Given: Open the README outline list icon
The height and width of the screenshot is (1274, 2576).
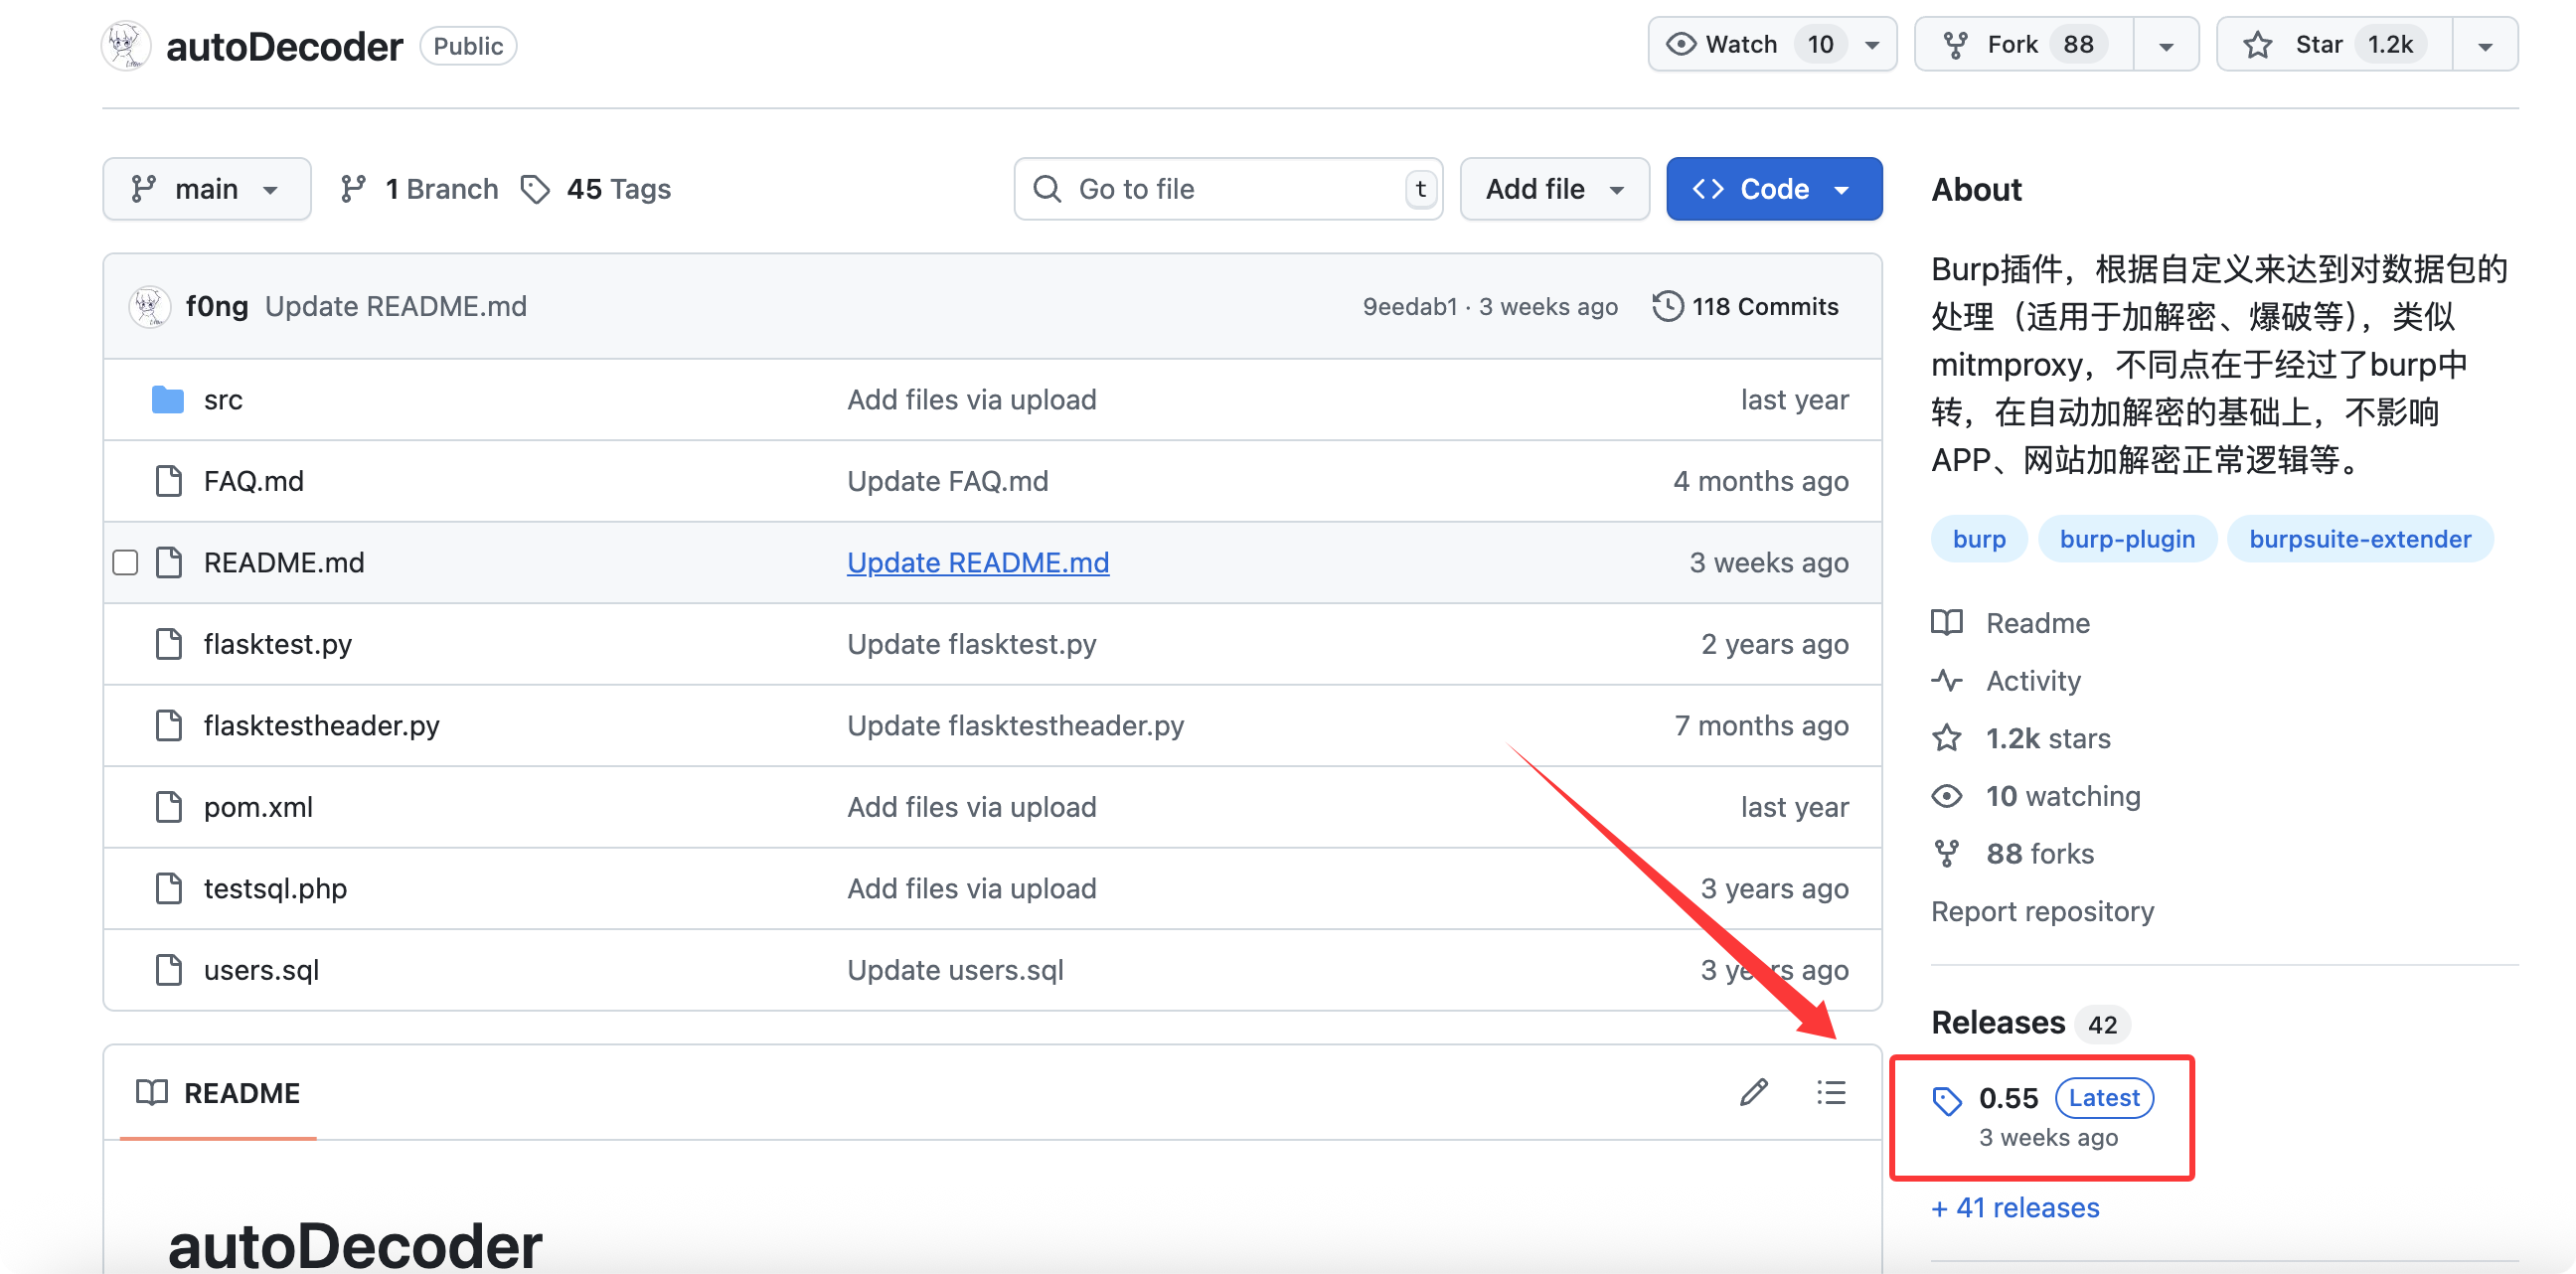Looking at the screenshot, I should click(1831, 1092).
